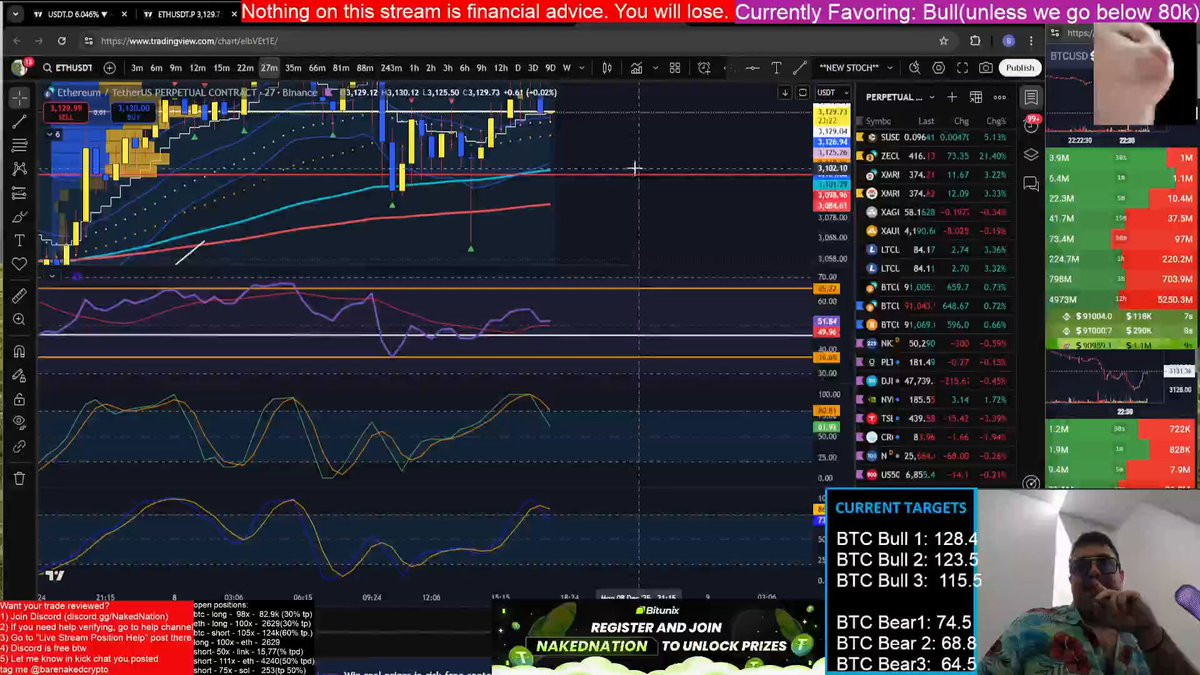Select the 15m timeframe
The image size is (1200, 675).
[x=221, y=68]
